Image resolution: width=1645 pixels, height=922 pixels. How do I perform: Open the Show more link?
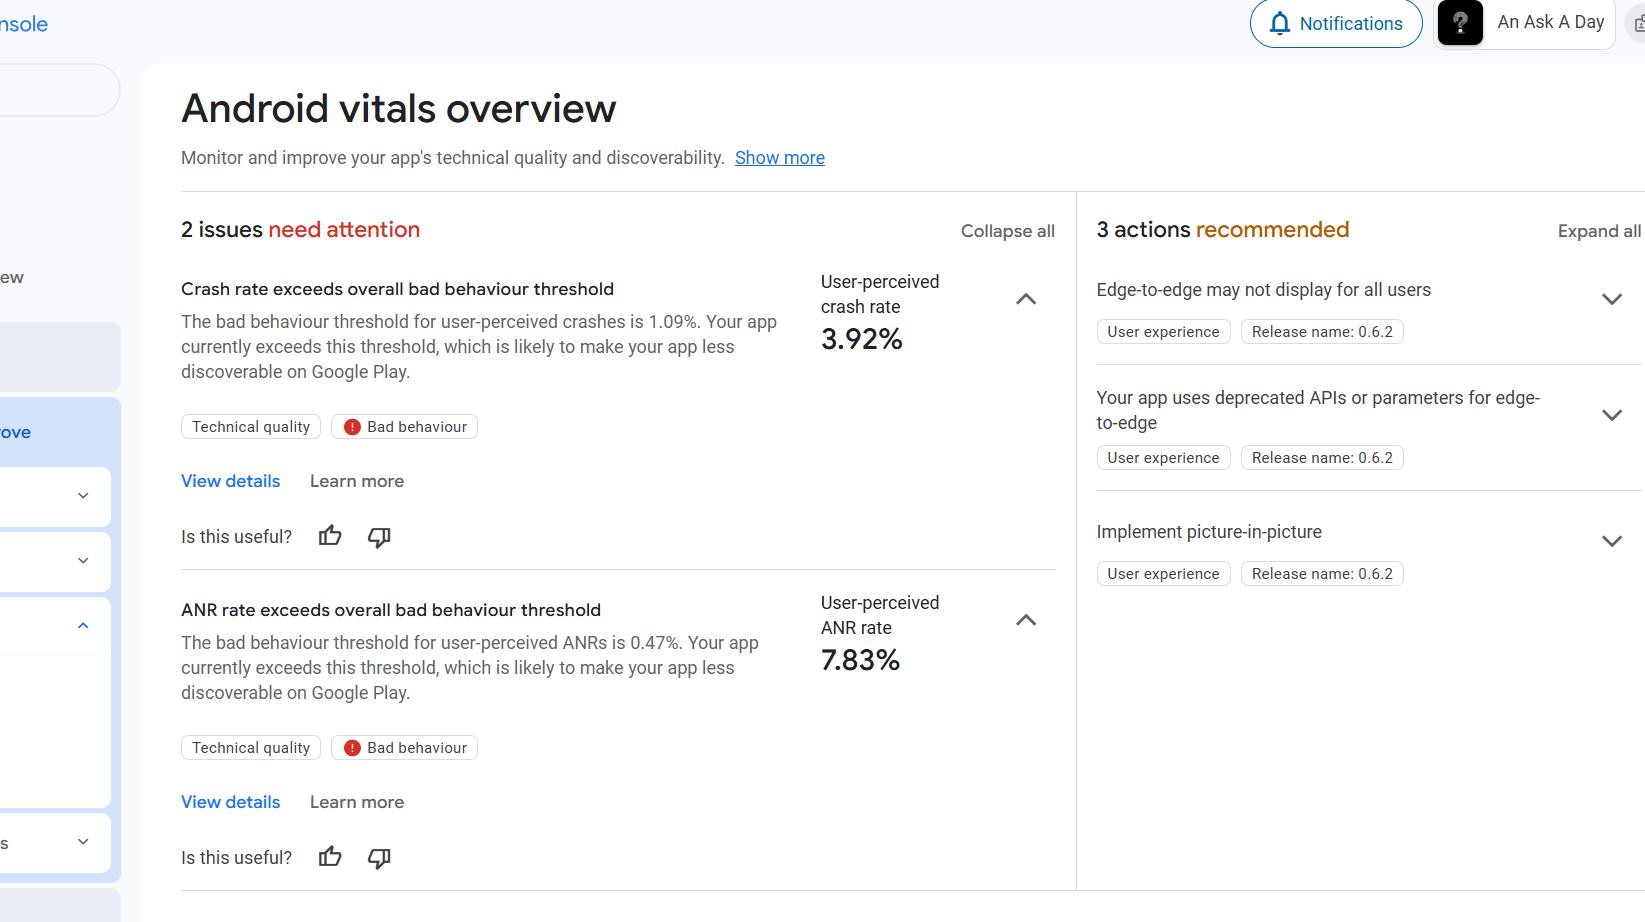pos(780,158)
